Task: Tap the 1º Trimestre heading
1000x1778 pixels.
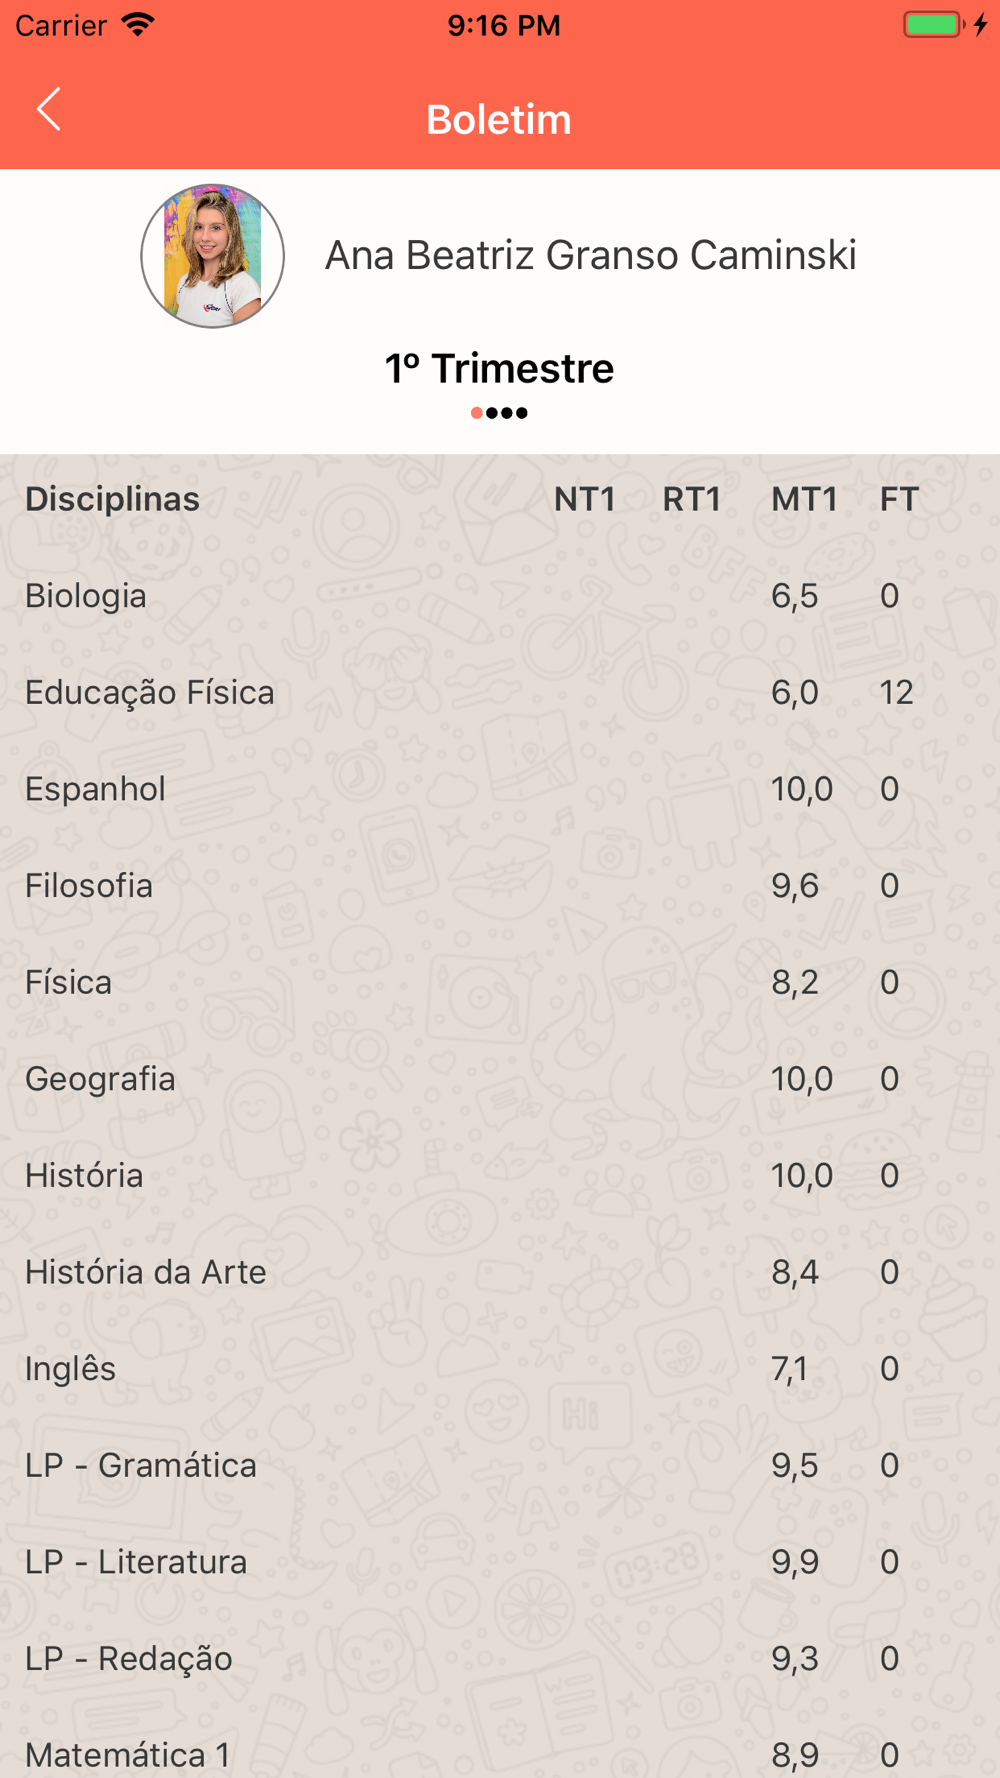Action: coord(499,369)
